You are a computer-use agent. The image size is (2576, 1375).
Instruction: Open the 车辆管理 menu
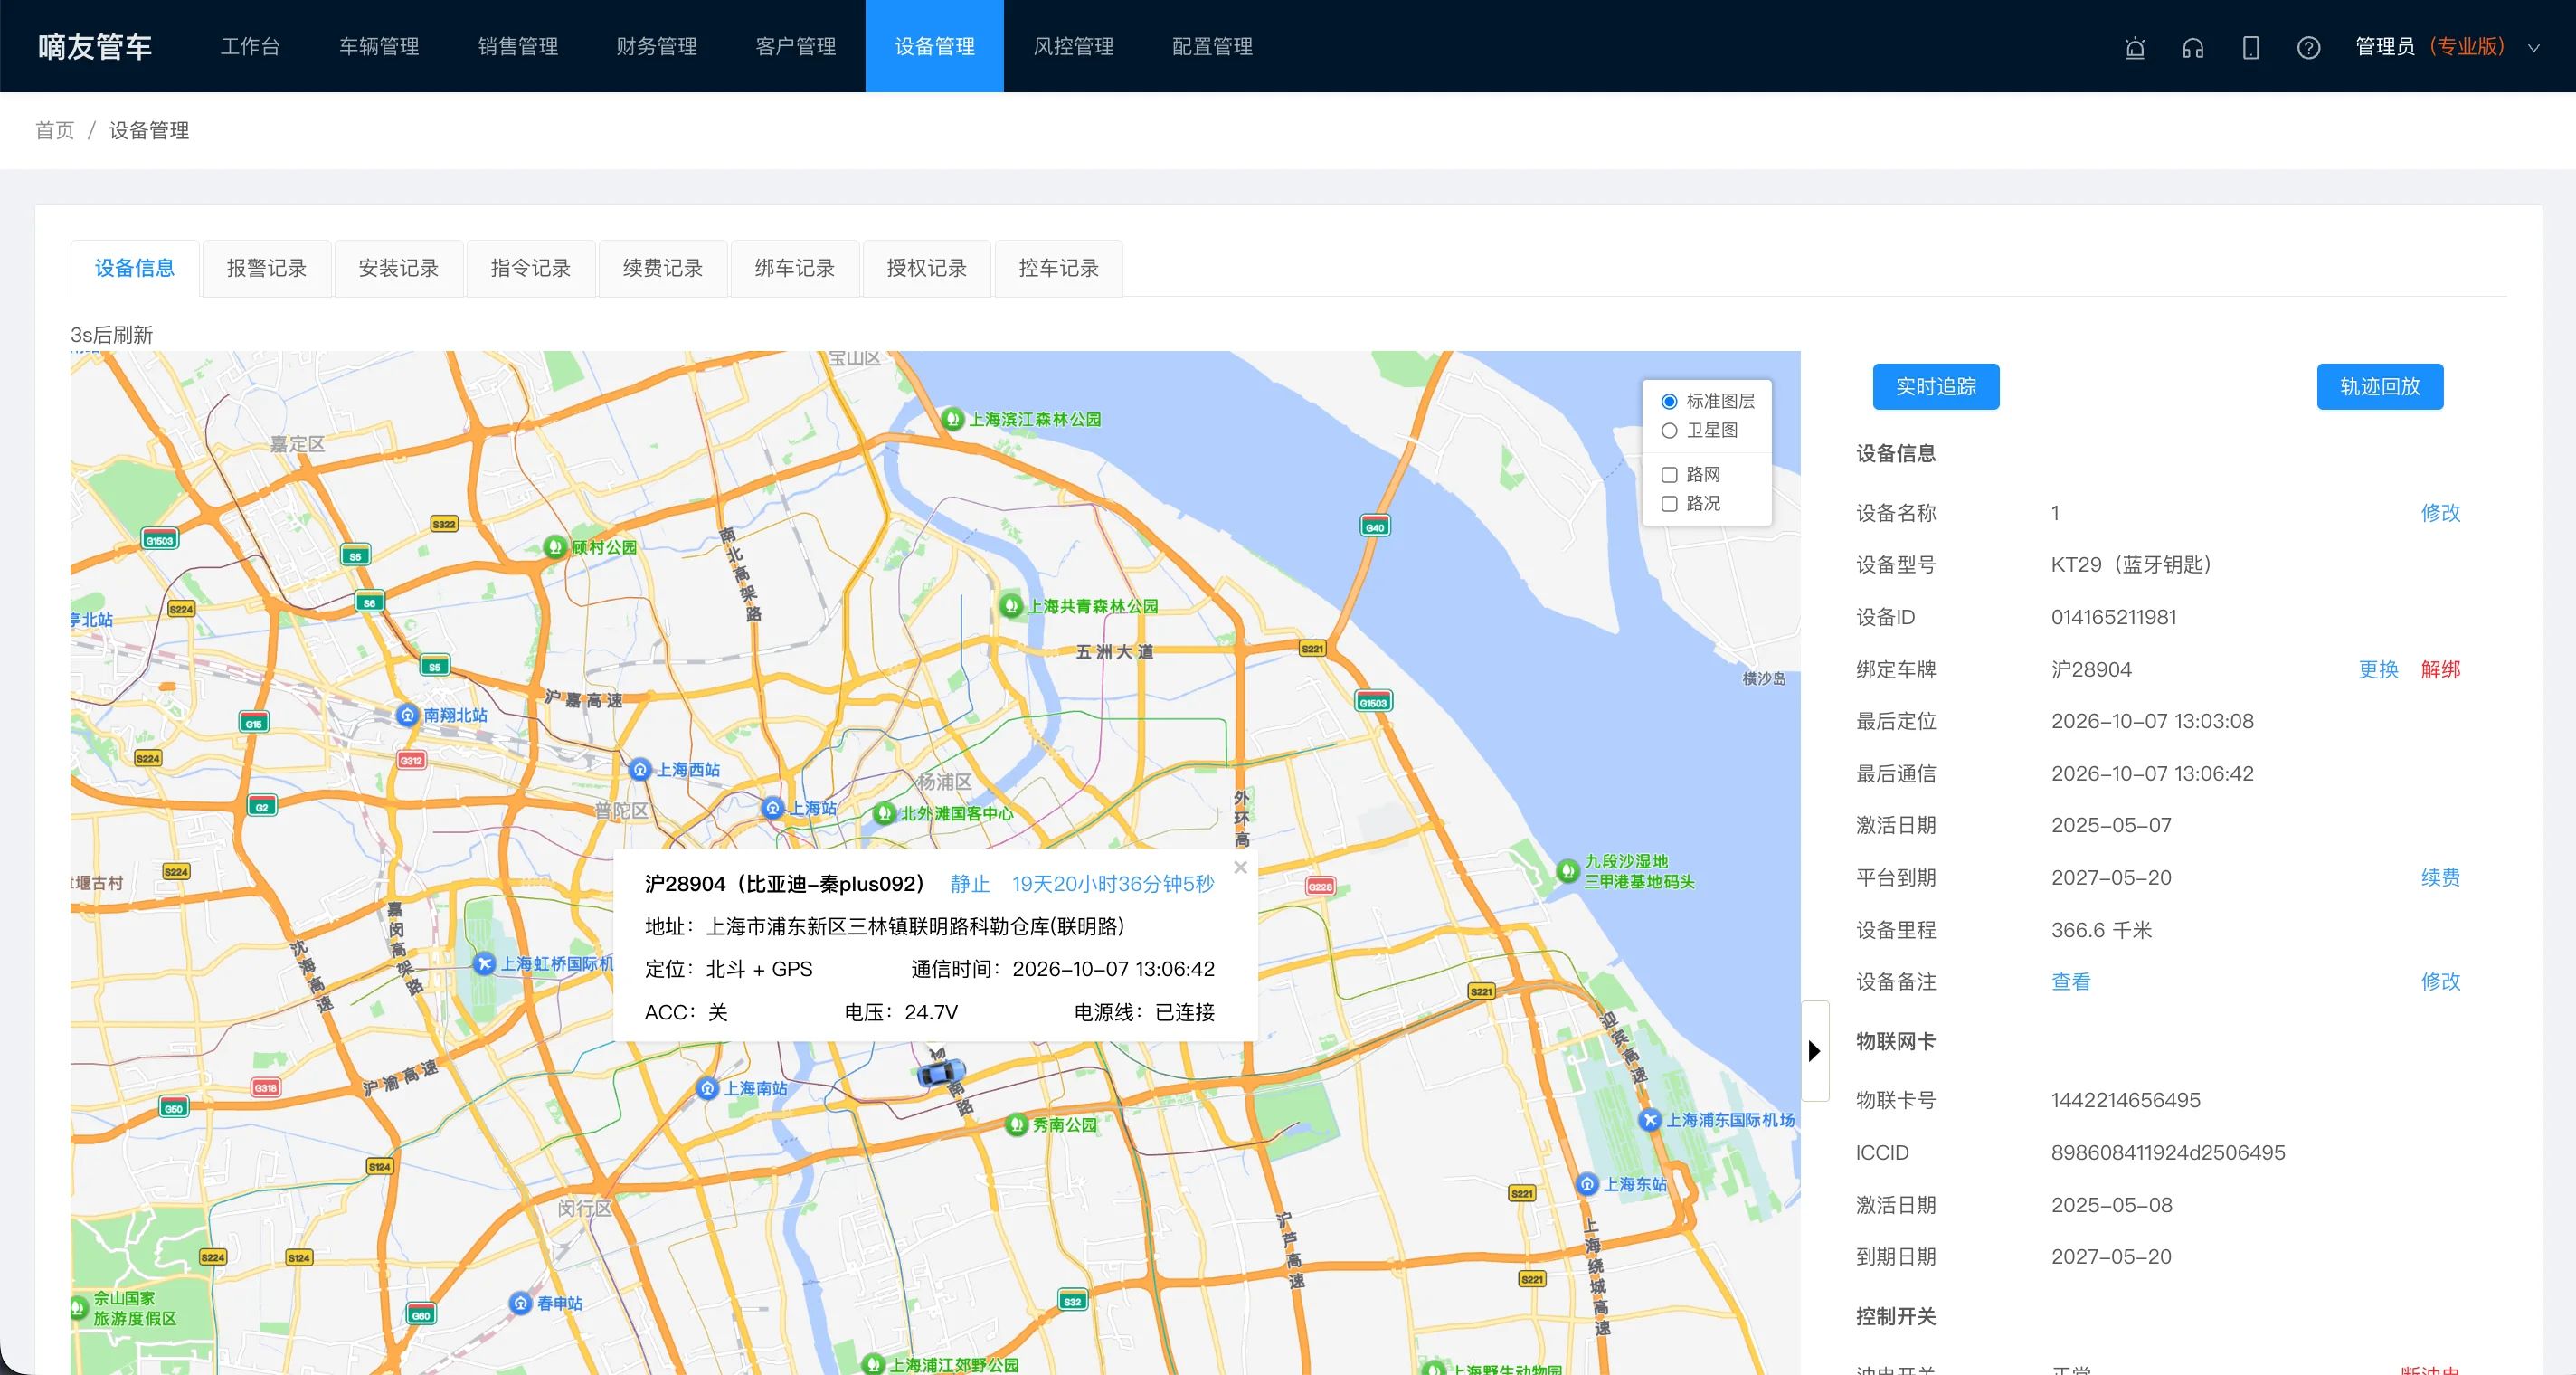[x=379, y=46]
